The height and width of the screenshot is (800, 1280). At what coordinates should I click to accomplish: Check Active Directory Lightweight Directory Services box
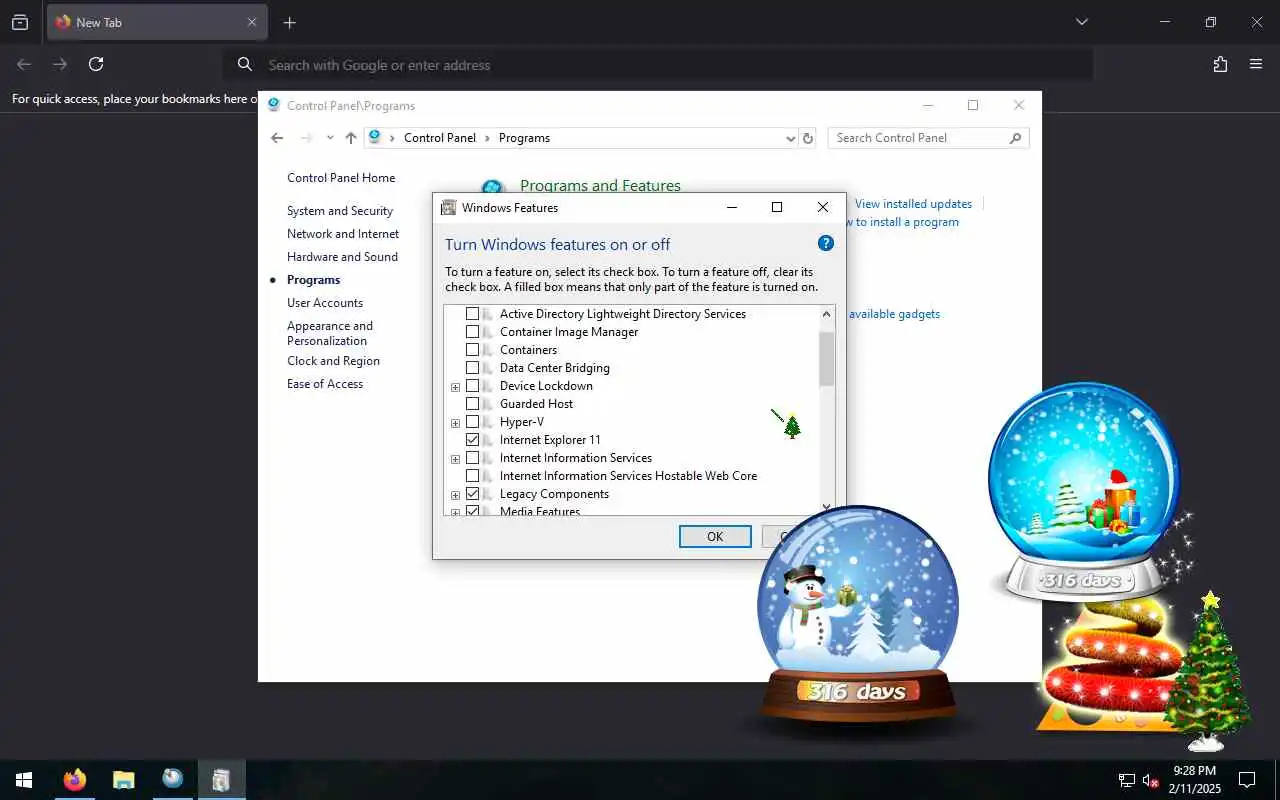click(x=473, y=314)
